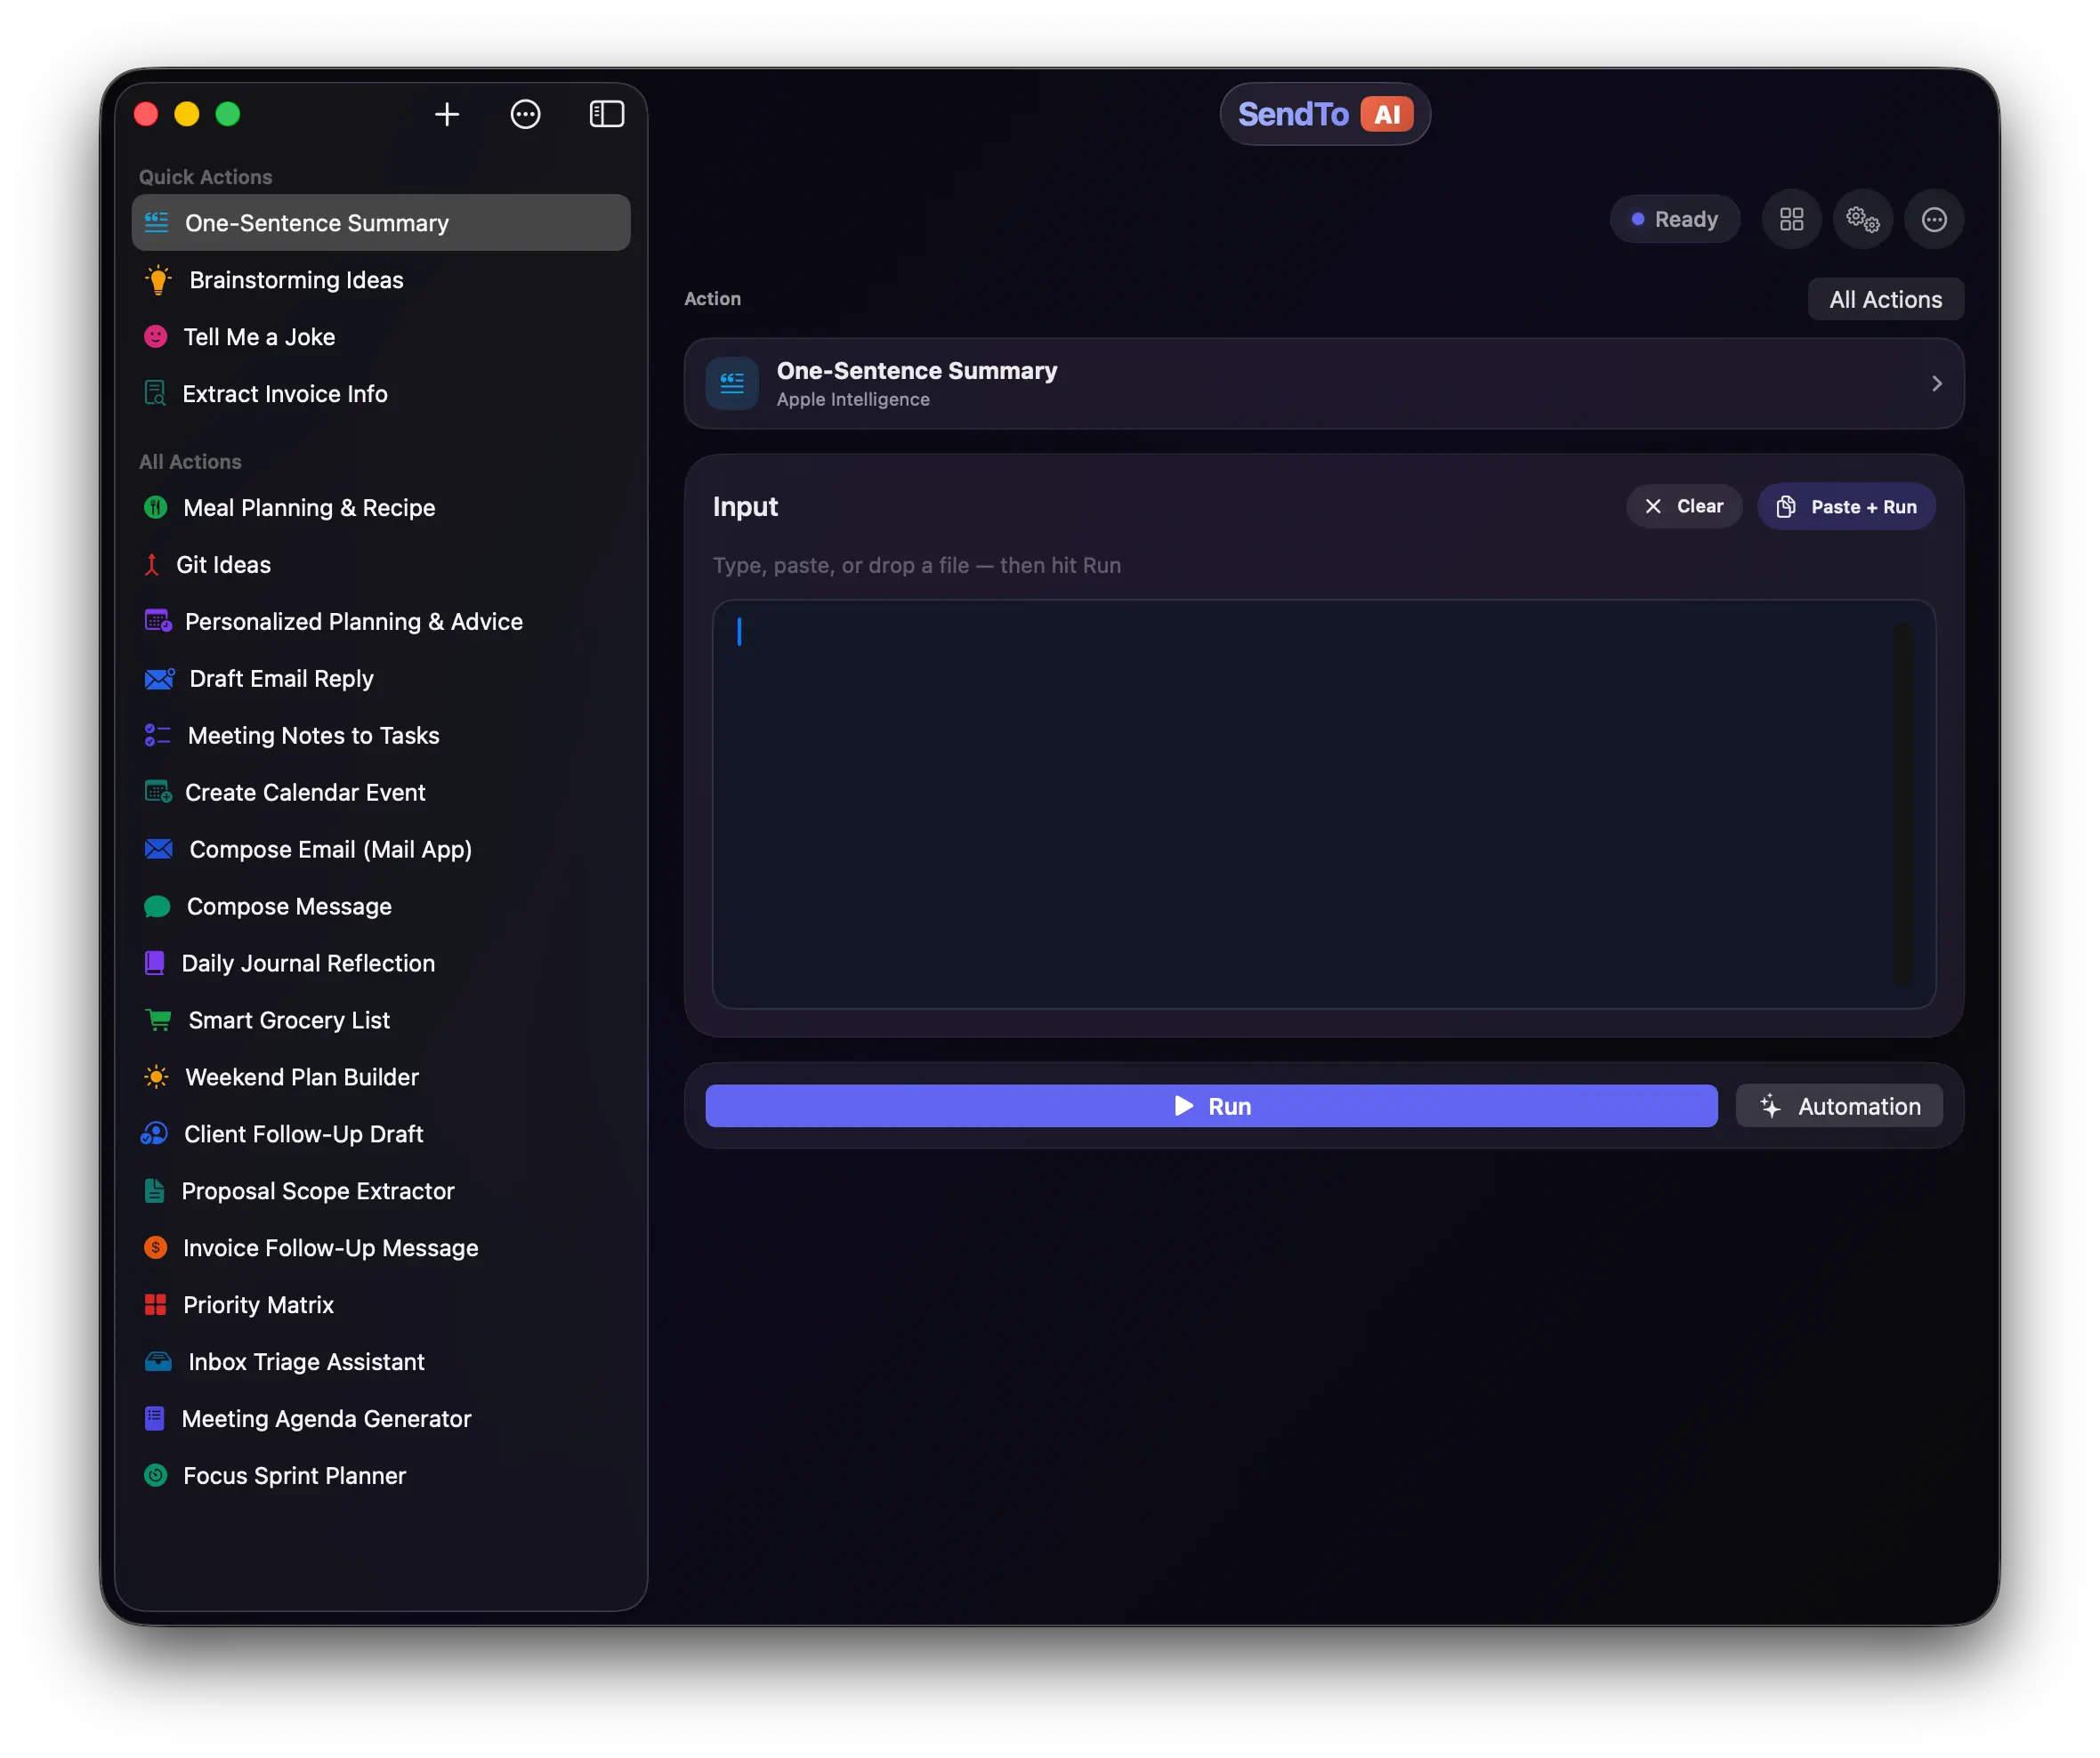
Task: Select One-Sentence Summary in Quick Actions
Action: (381, 223)
